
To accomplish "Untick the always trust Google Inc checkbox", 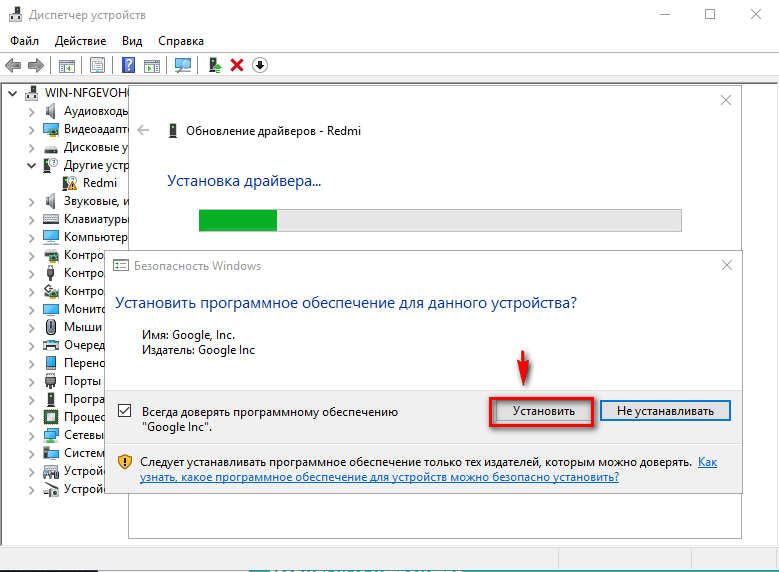I will point(125,411).
